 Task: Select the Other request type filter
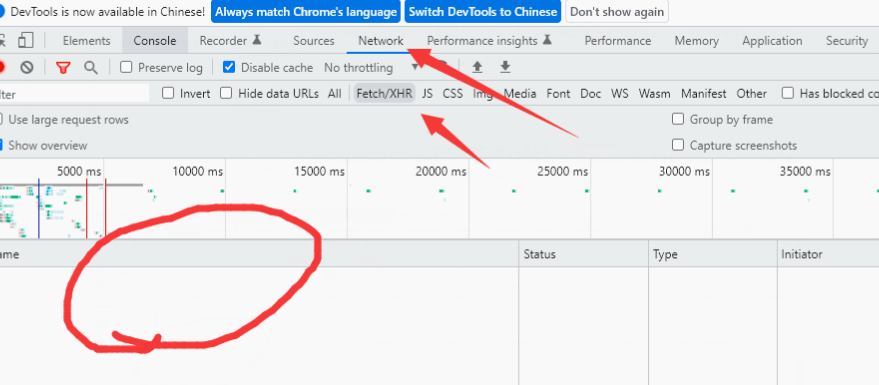751,94
